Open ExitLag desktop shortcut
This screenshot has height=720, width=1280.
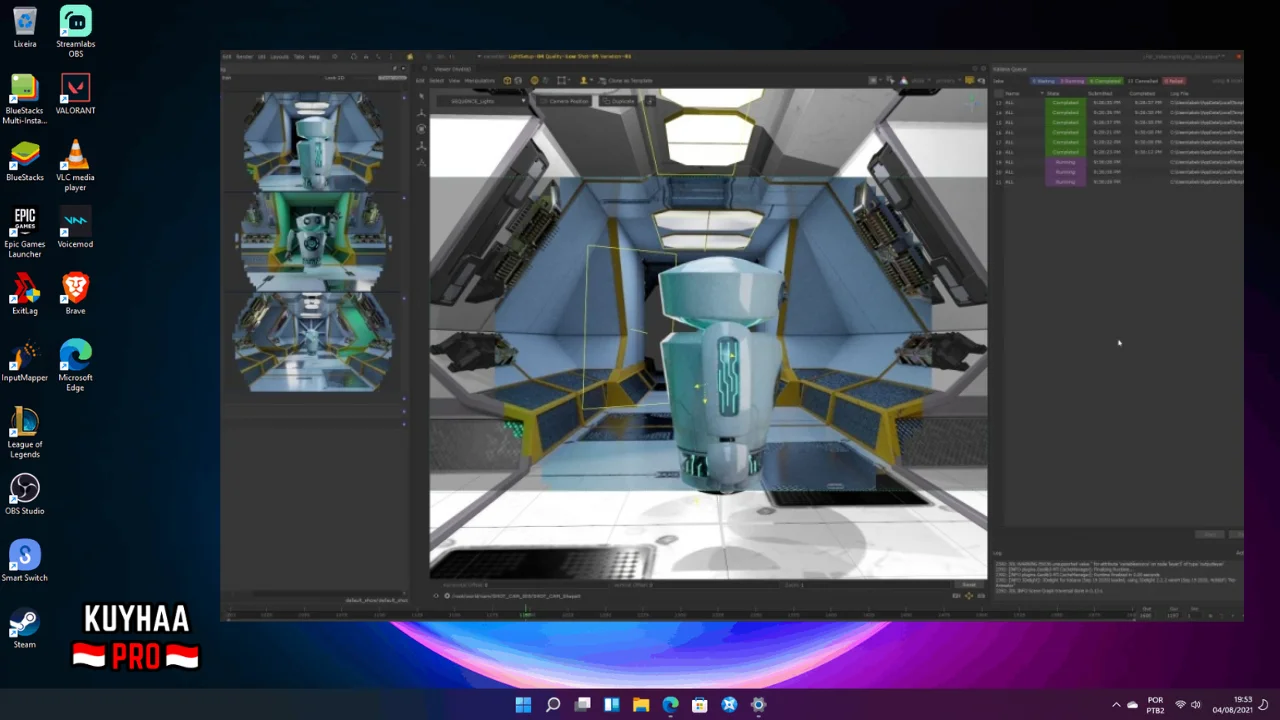point(25,295)
